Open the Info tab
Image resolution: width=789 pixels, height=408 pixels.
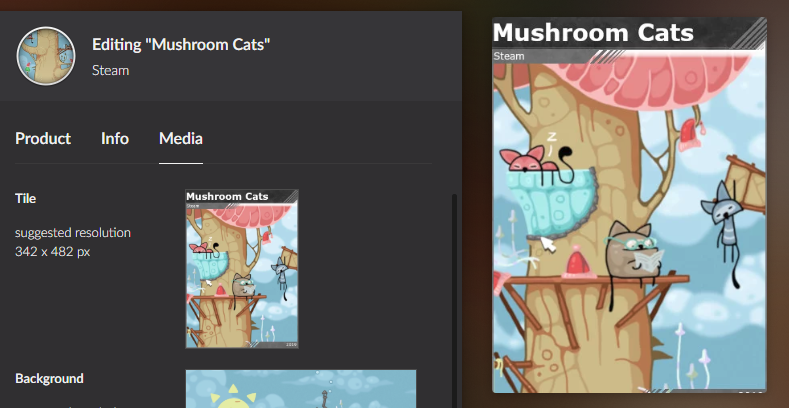(x=115, y=138)
